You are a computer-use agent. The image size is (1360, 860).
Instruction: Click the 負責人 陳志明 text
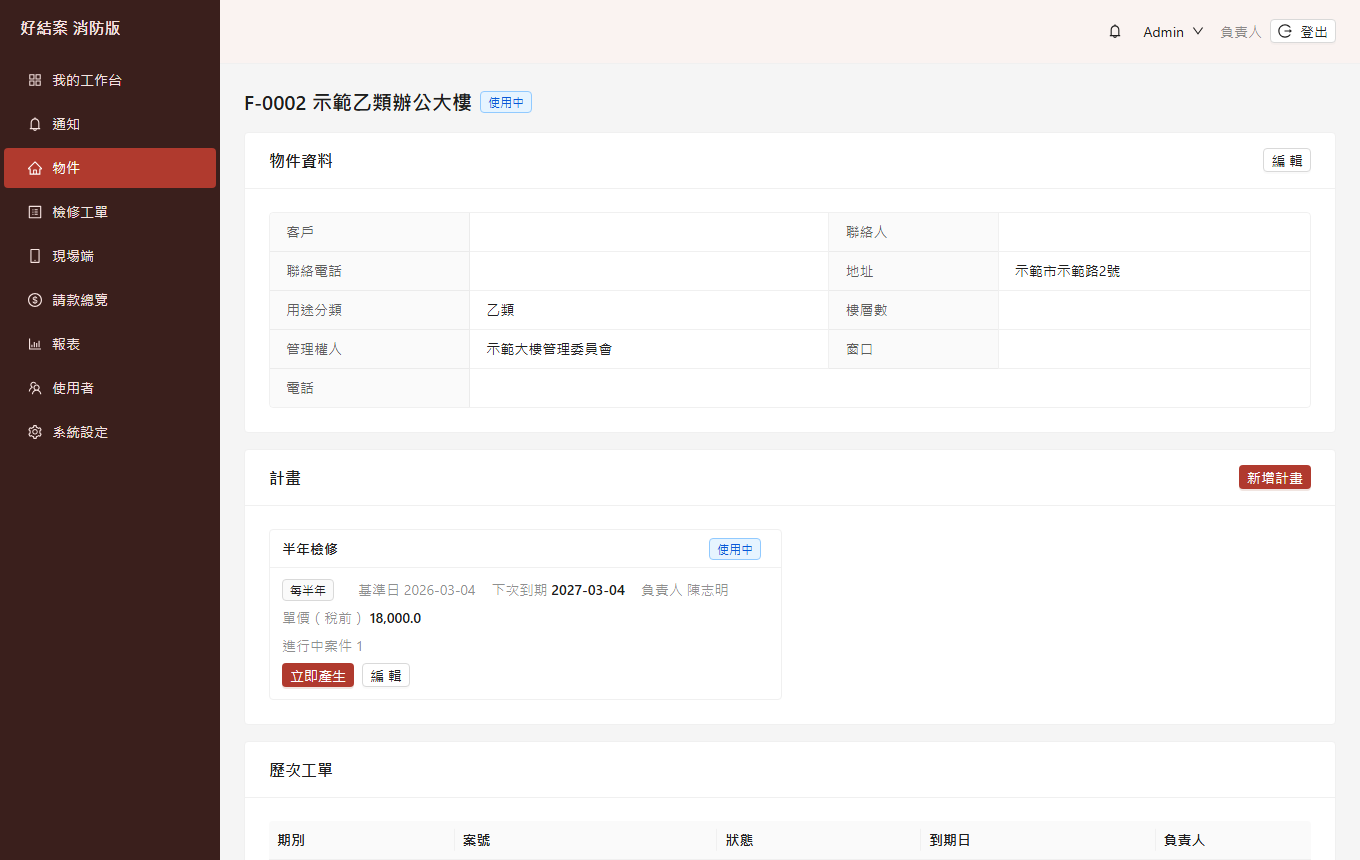pos(685,590)
